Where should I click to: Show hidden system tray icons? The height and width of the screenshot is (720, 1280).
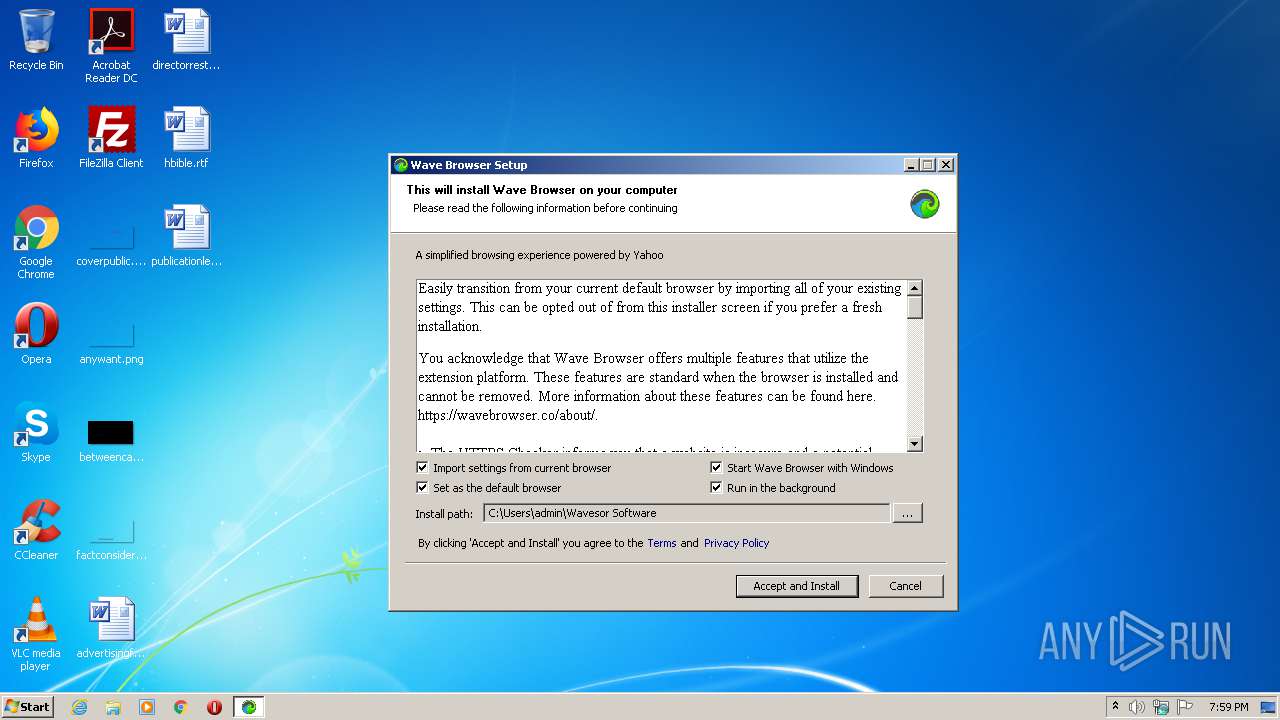click(x=1115, y=707)
